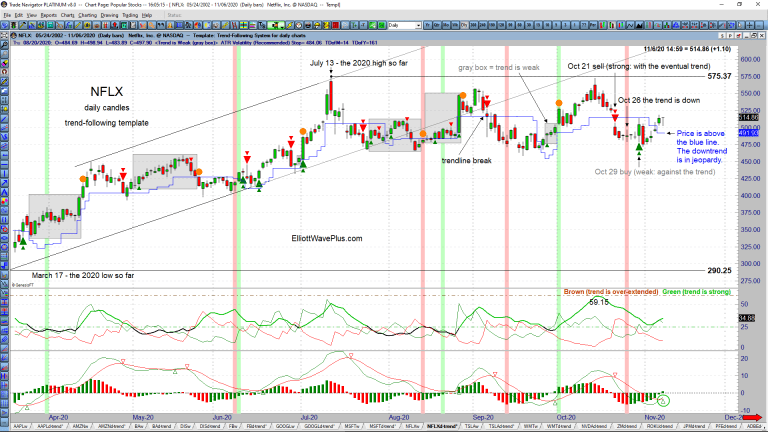Switch to the AMZNw tab
This screenshot has width=768, height=432.
(80, 427)
